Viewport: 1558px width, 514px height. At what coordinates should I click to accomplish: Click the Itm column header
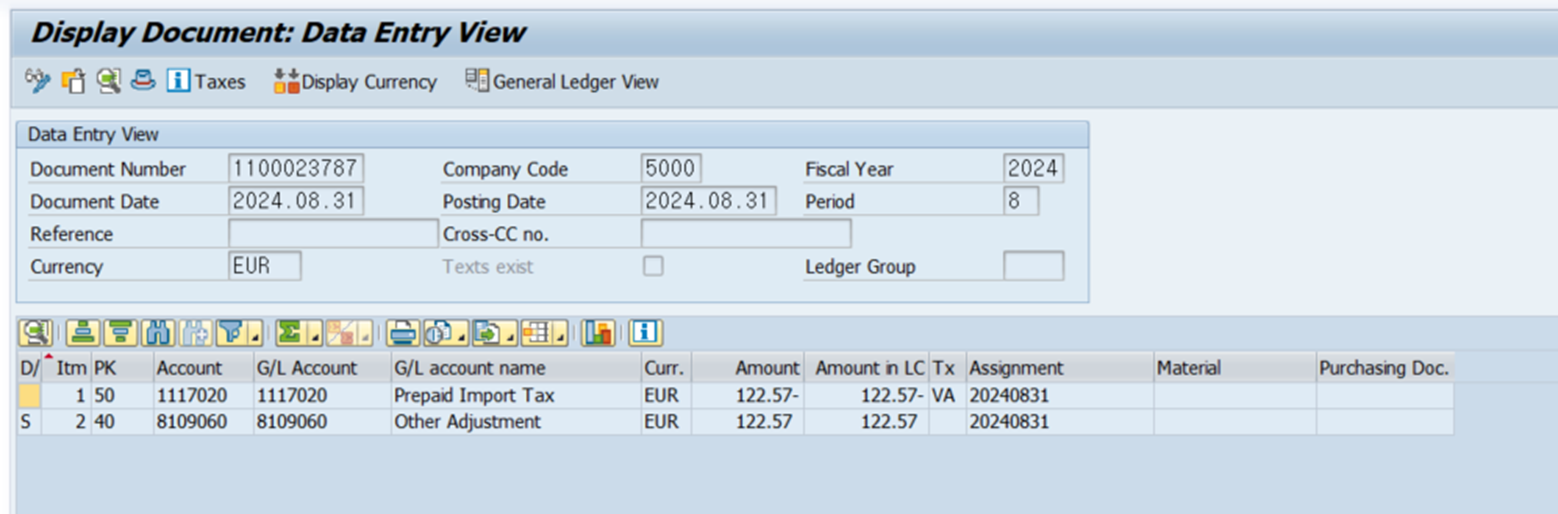pyautogui.click(x=67, y=368)
